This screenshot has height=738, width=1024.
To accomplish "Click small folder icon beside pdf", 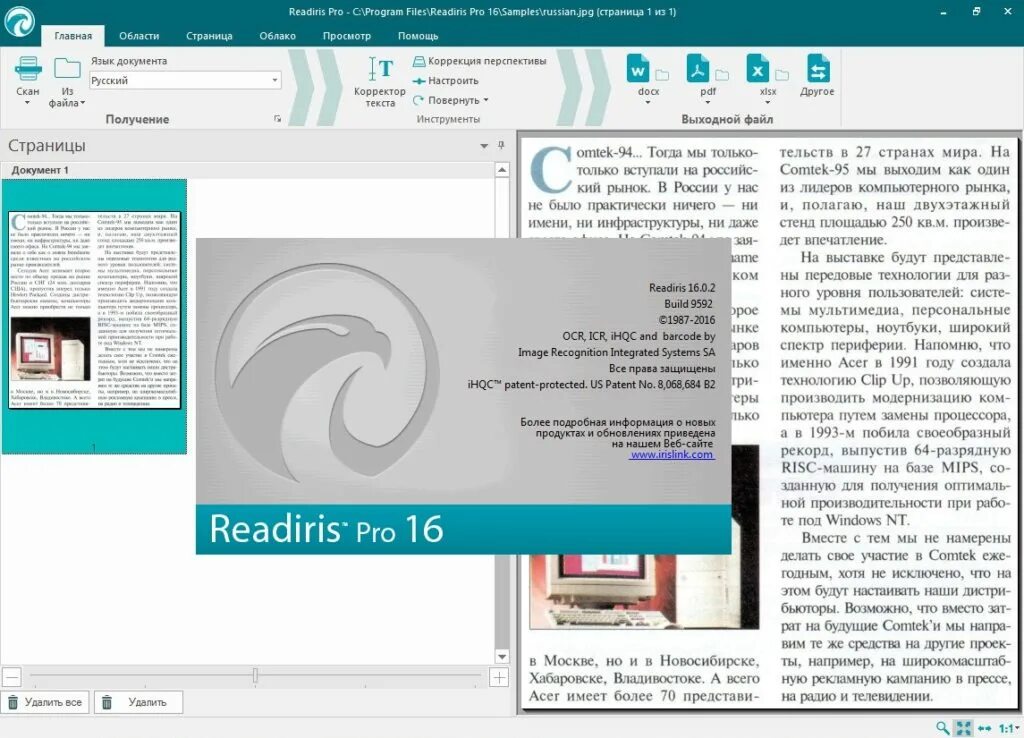I will pos(722,75).
